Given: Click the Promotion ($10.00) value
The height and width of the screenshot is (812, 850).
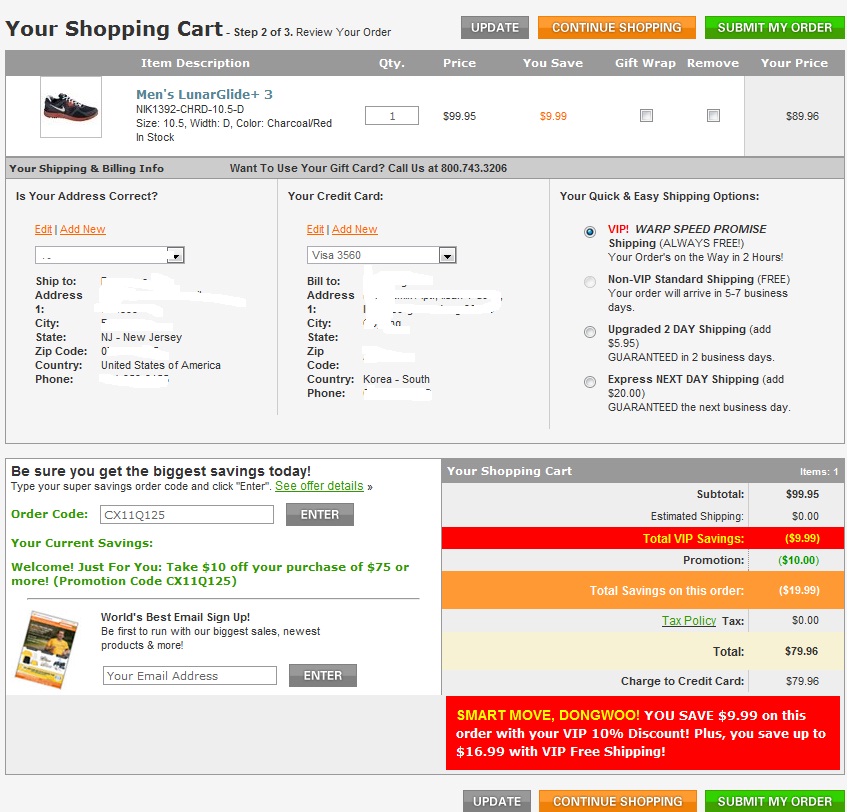Looking at the screenshot, I should [799, 560].
